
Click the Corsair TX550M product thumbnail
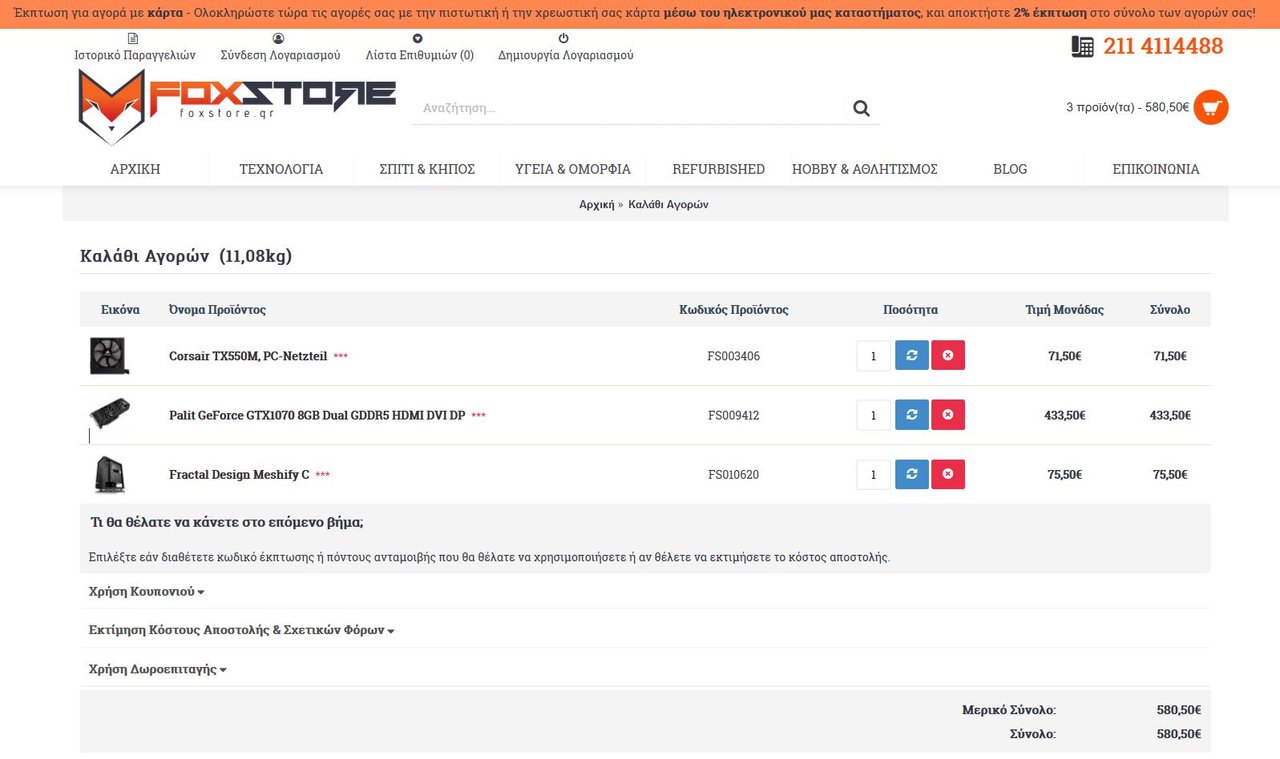pyautogui.click(x=109, y=356)
